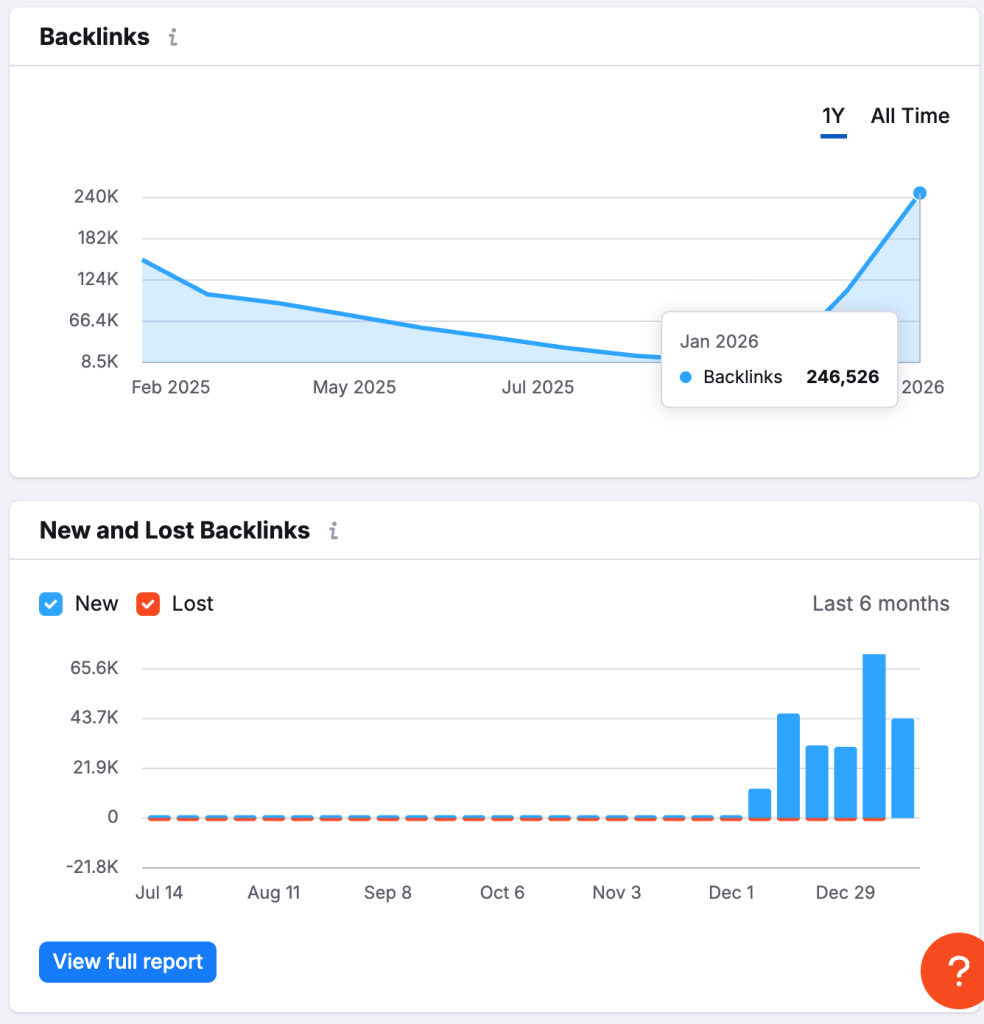Image resolution: width=984 pixels, height=1024 pixels.
Task: Click the New and Lost Backlinks heading
Action: tap(175, 531)
